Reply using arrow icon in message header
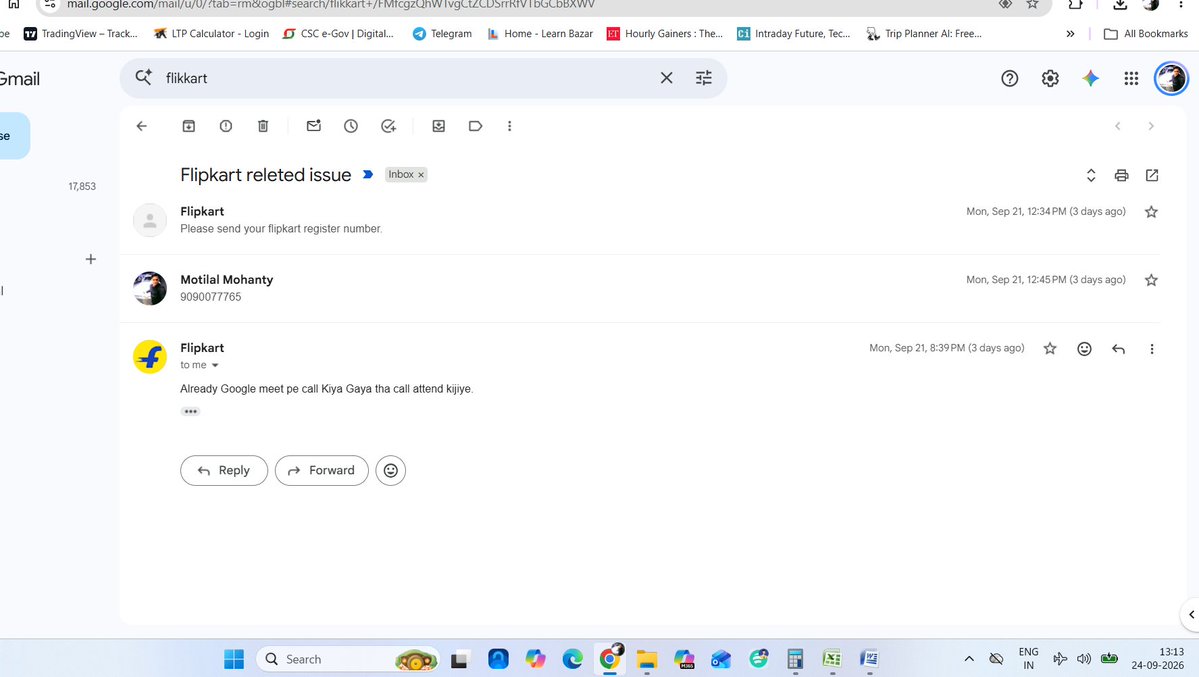1199x677 pixels. (x=1119, y=349)
